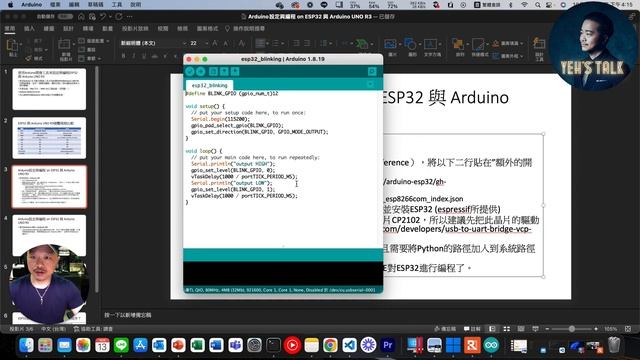The image size is (640, 360).
Task: Switch to Normal view in the status bar
Action: pos(493,329)
